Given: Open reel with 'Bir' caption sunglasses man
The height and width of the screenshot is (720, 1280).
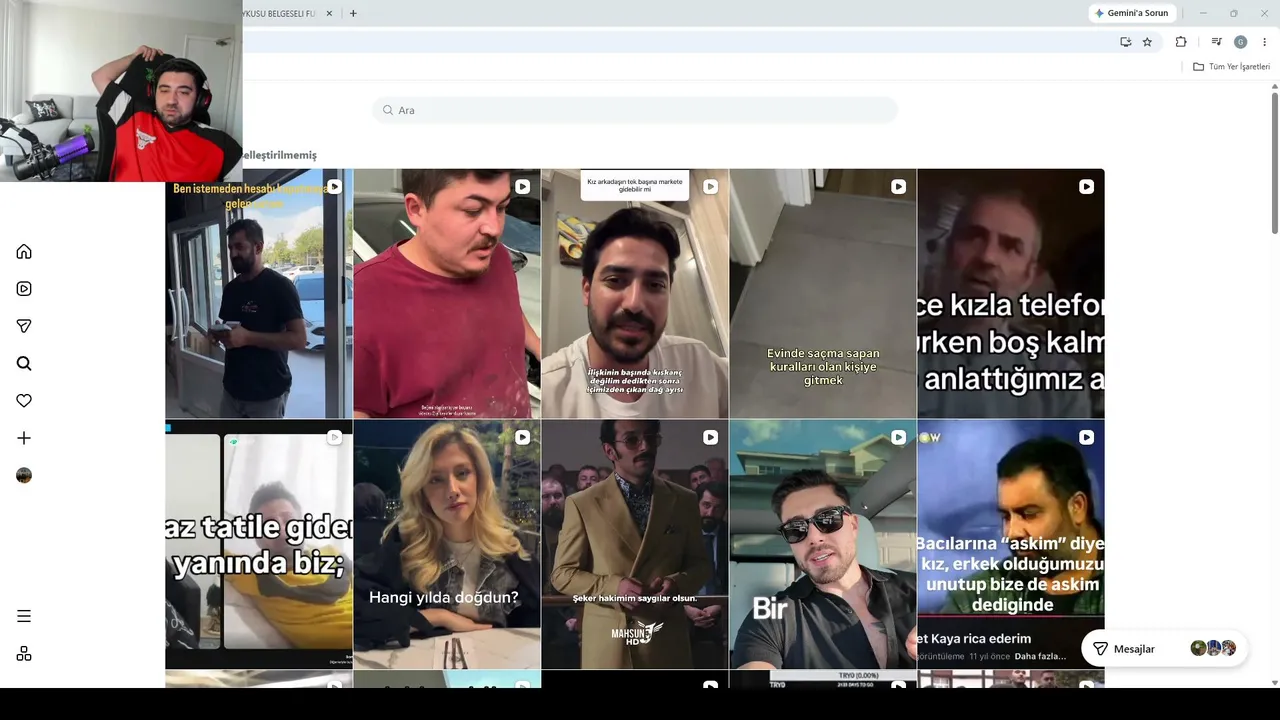Looking at the screenshot, I should [823, 544].
